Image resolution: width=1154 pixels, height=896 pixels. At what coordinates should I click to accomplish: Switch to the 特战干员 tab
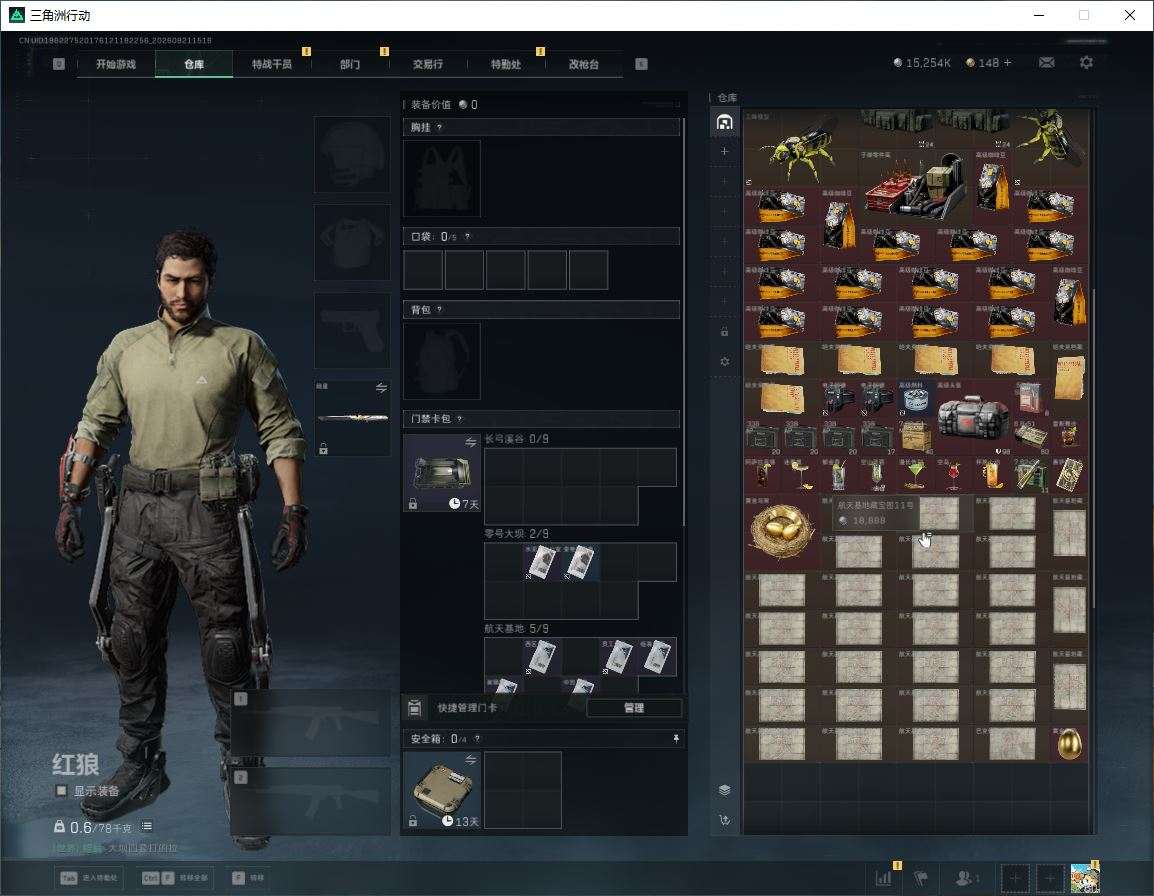click(x=272, y=64)
